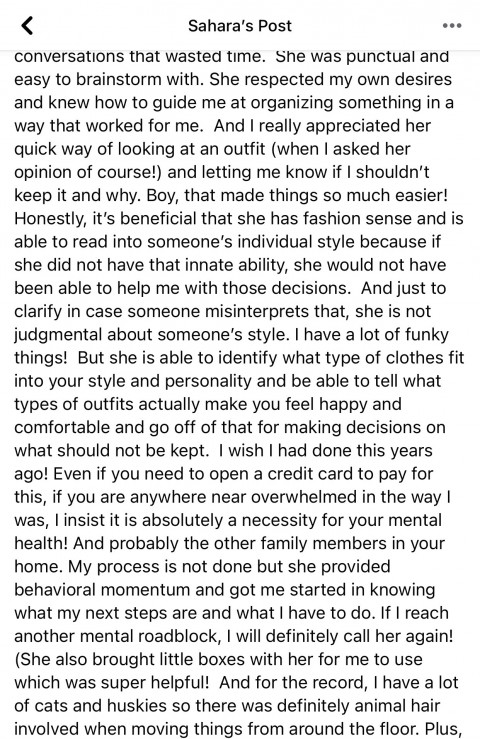Click the text "I wish I had done this years"

point(325,450)
